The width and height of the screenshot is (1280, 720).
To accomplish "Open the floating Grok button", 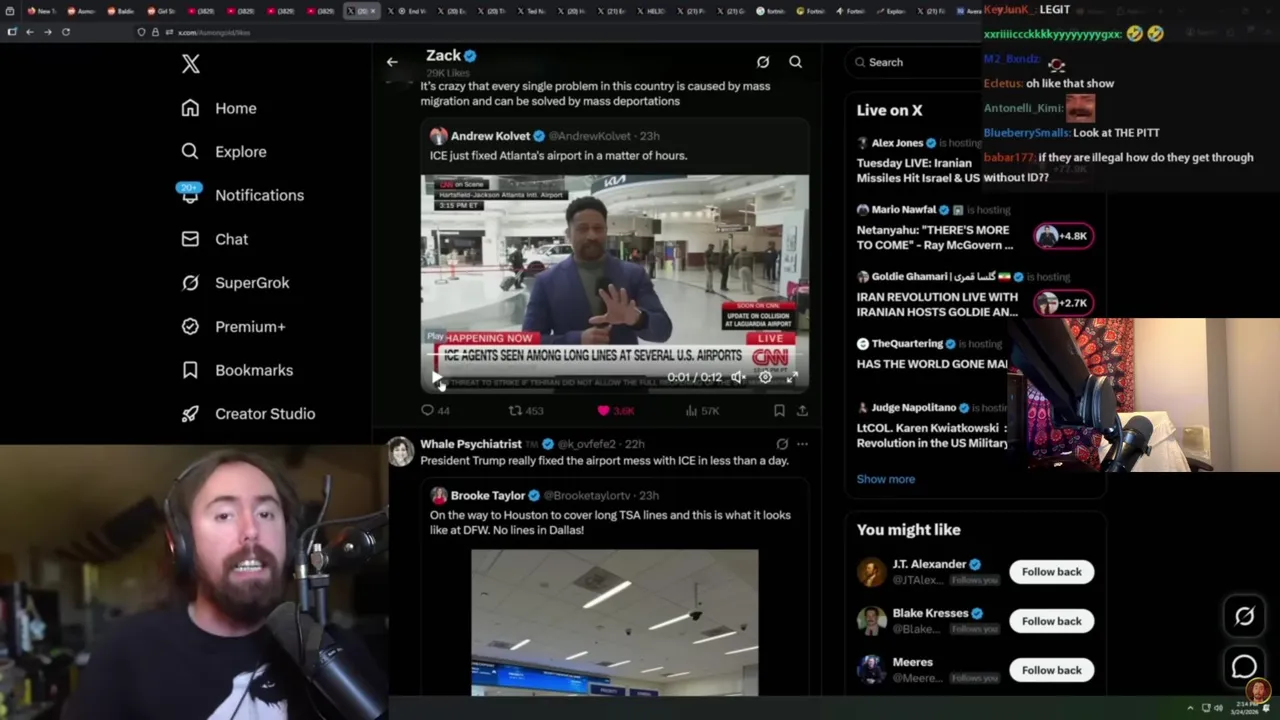I will (x=1244, y=616).
